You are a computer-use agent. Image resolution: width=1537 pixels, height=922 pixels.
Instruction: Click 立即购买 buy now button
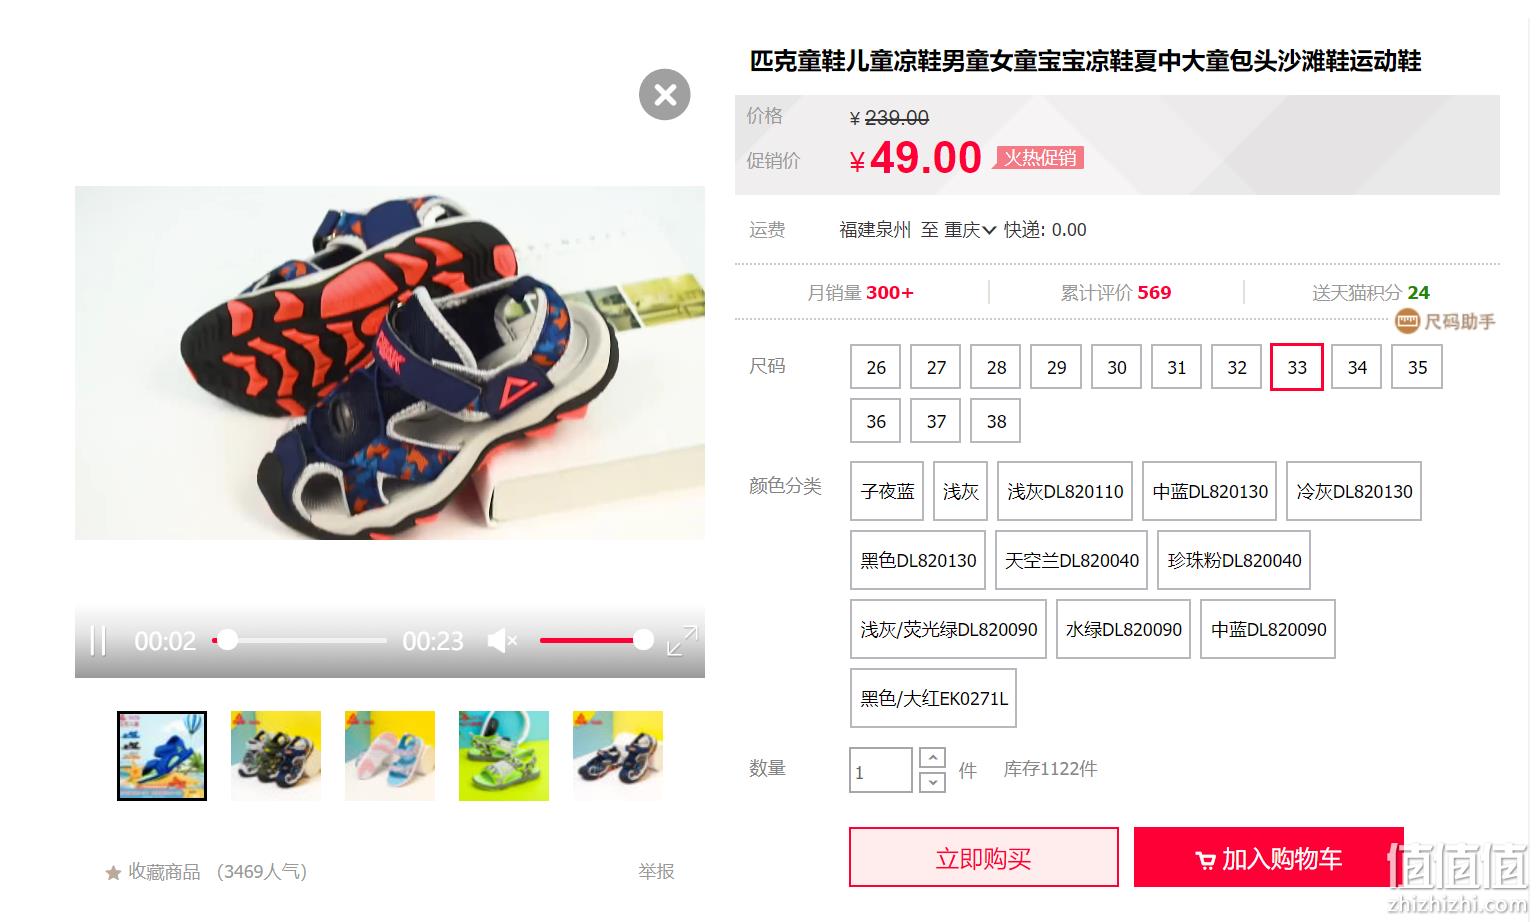[x=984, y=857]
